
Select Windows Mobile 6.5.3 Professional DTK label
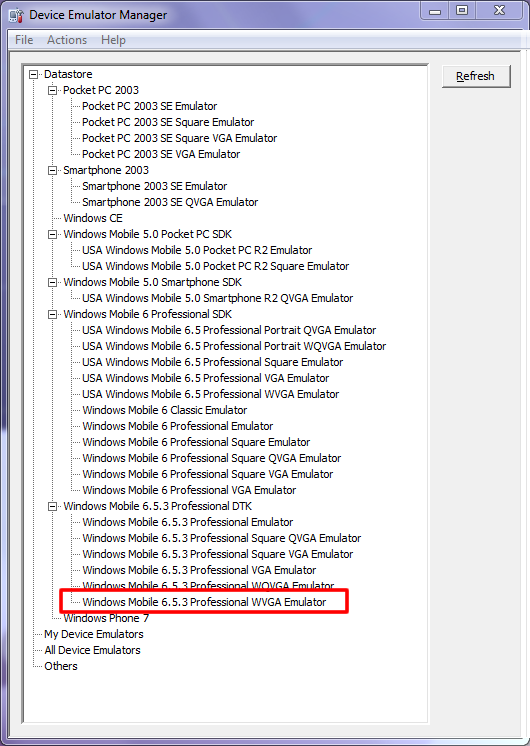pyautogui.click(x=157, y=506)
